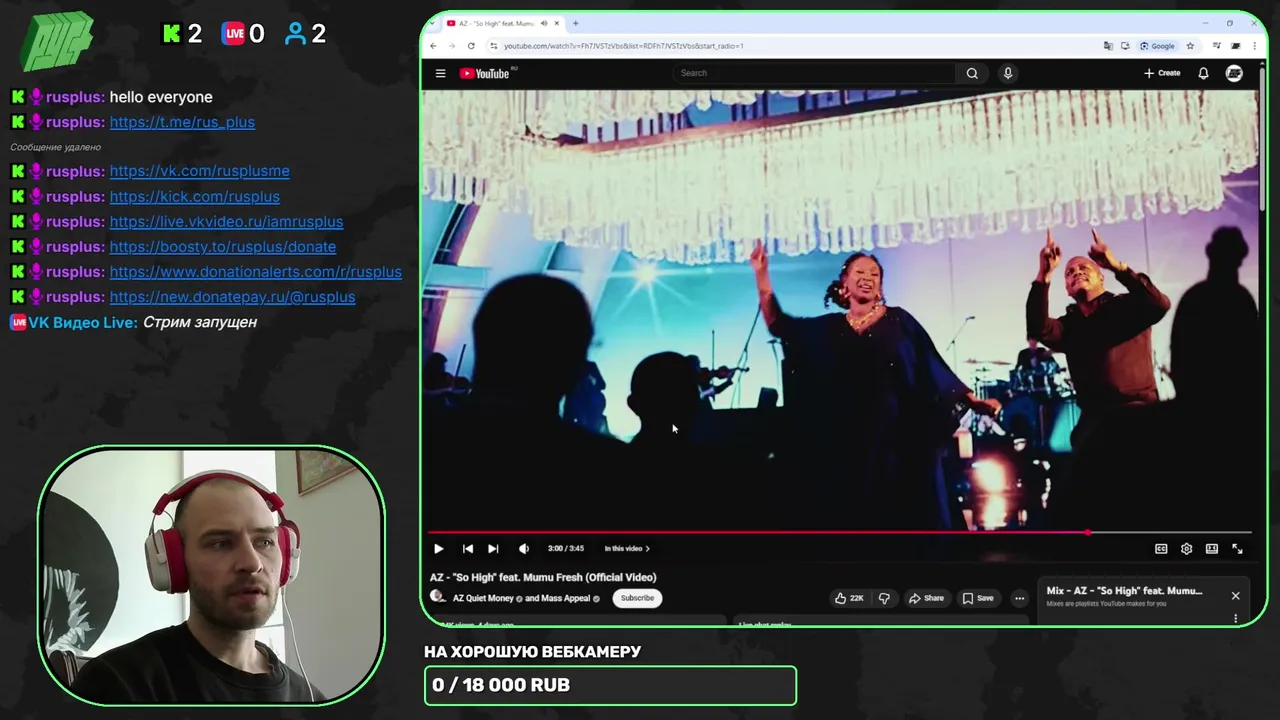Toggle theater mode in the player

(x=1211, y=548)
